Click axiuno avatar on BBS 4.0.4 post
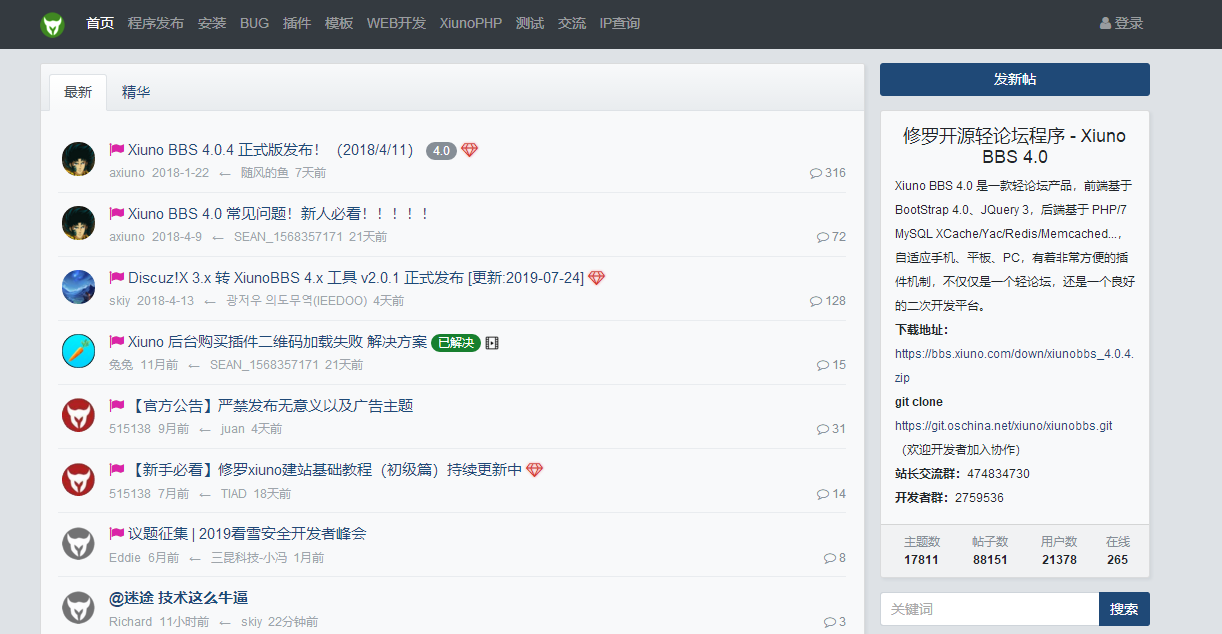 pos(78,158)
